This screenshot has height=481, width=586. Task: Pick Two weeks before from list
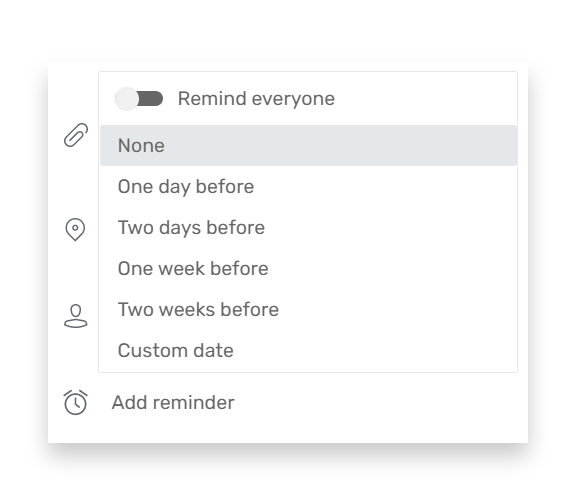308,310
